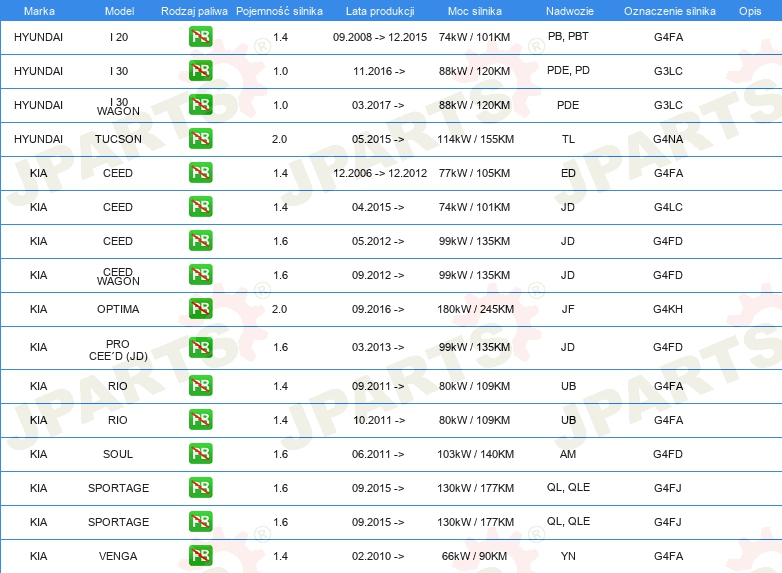Select the 03.2017 -> production date
The width and height of the screenshot is (782, 573).
click(378, 105)
